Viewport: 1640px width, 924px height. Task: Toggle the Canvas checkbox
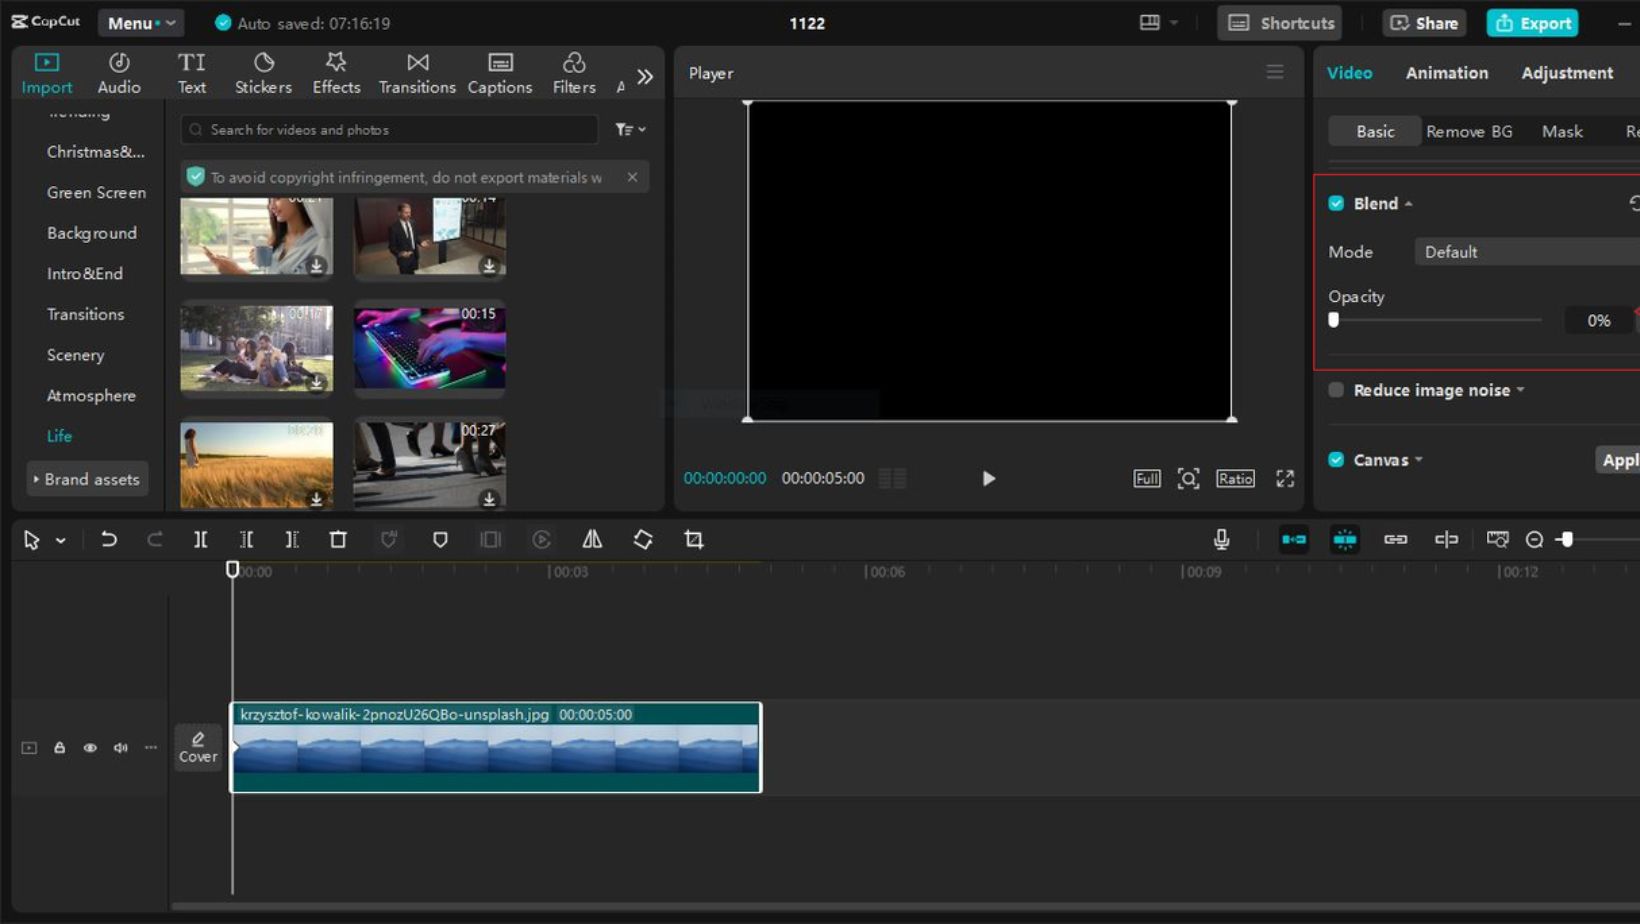pyautogui.click(x=1336, y=460)
